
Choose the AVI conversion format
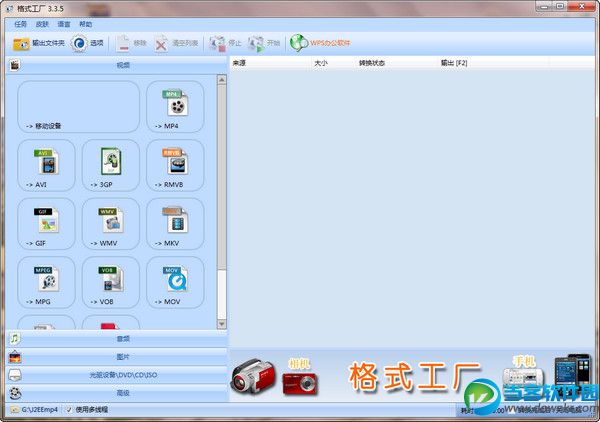click(x=45, y=164)
